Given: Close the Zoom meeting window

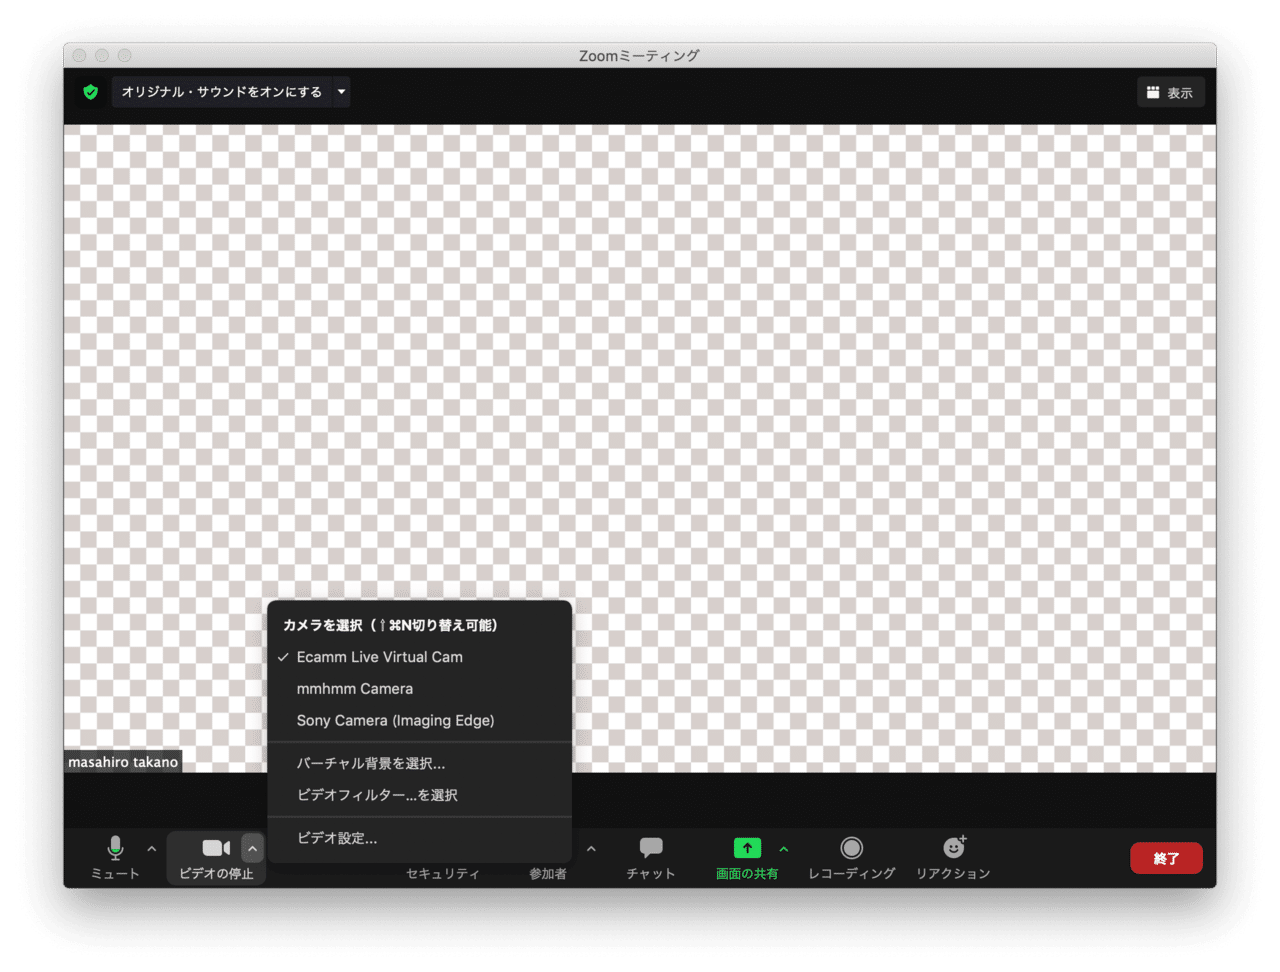Looking at the screenshot, I should [x=79, y=56].
